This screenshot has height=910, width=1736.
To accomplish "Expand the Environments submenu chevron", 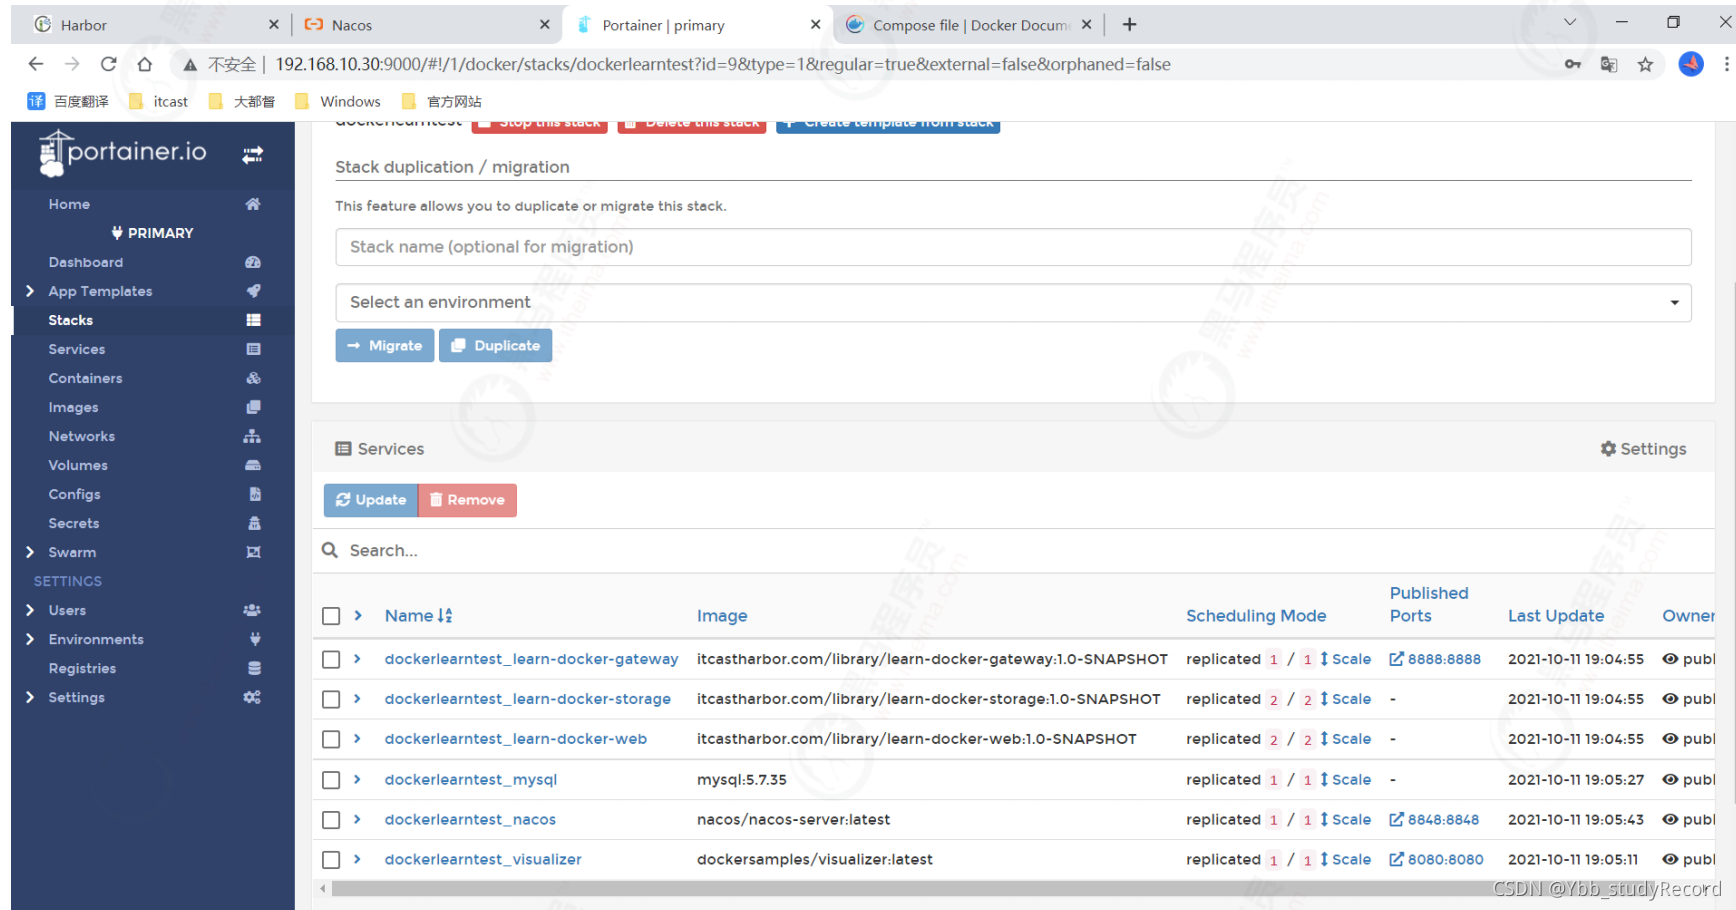I will (x=29, y=639).
